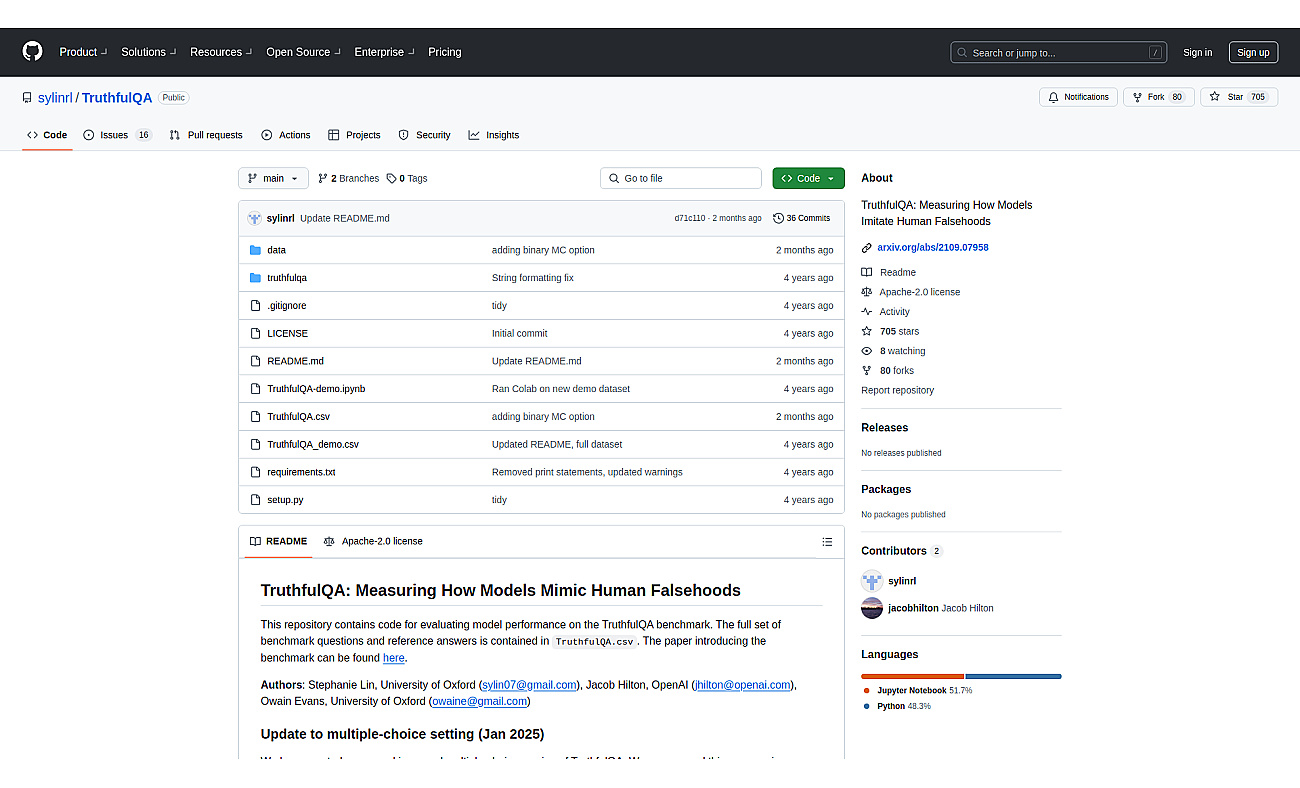The width and height of the screenshot is (1300, 788).
Task: Open commit hash d71c110
Action: tap(690, 218)
